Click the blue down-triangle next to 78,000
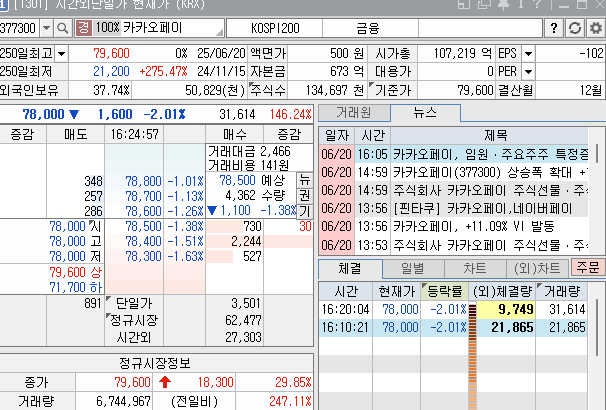Image resolution: width=606 pixels, height=410 pixels. (x=74, y=114)
